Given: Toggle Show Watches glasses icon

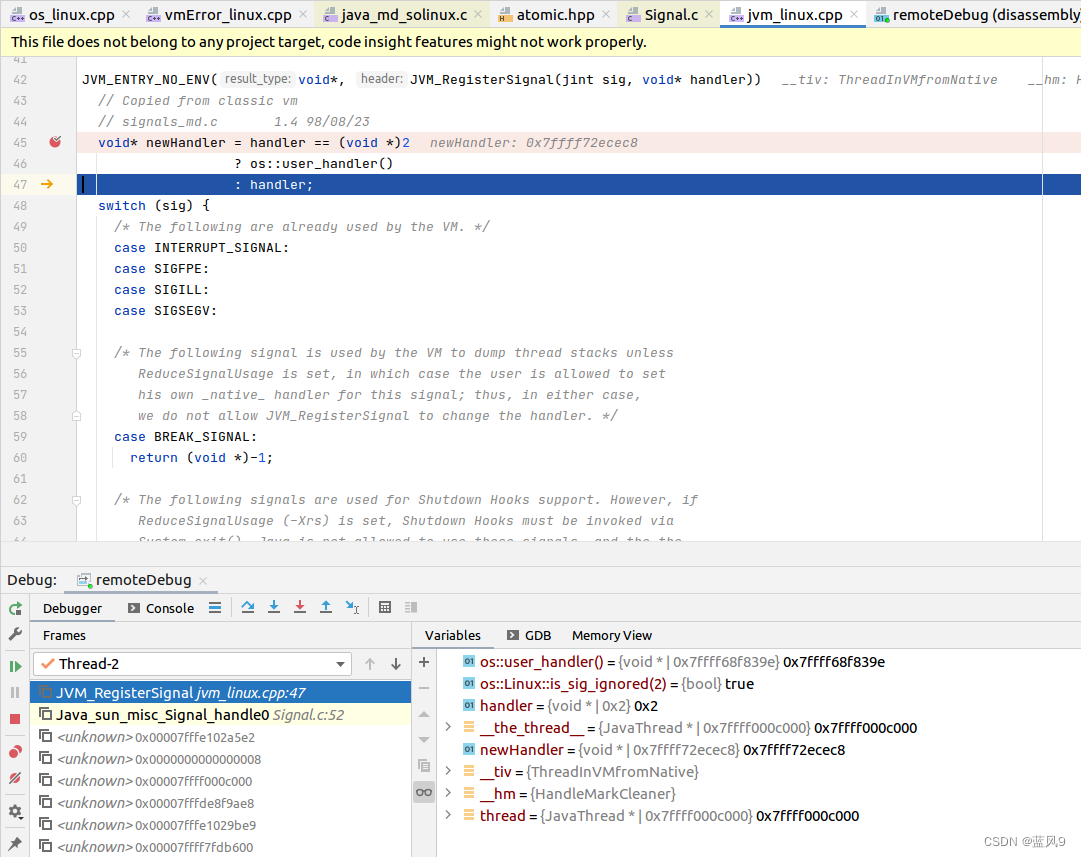Looking at the screenshot, I should 424,792.
